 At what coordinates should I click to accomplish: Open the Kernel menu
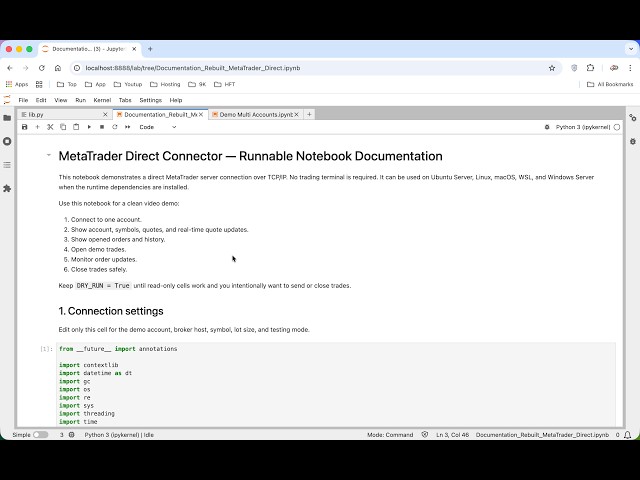click(x=102, y=100)
